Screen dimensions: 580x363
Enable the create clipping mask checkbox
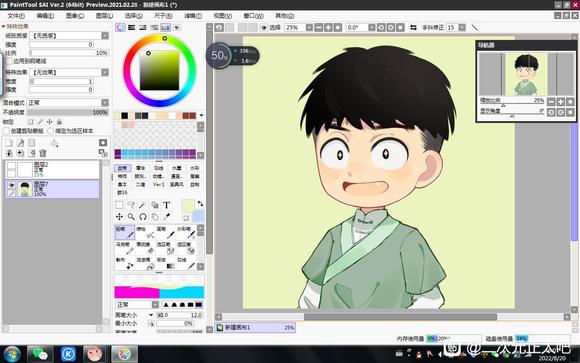coord(6,131)
